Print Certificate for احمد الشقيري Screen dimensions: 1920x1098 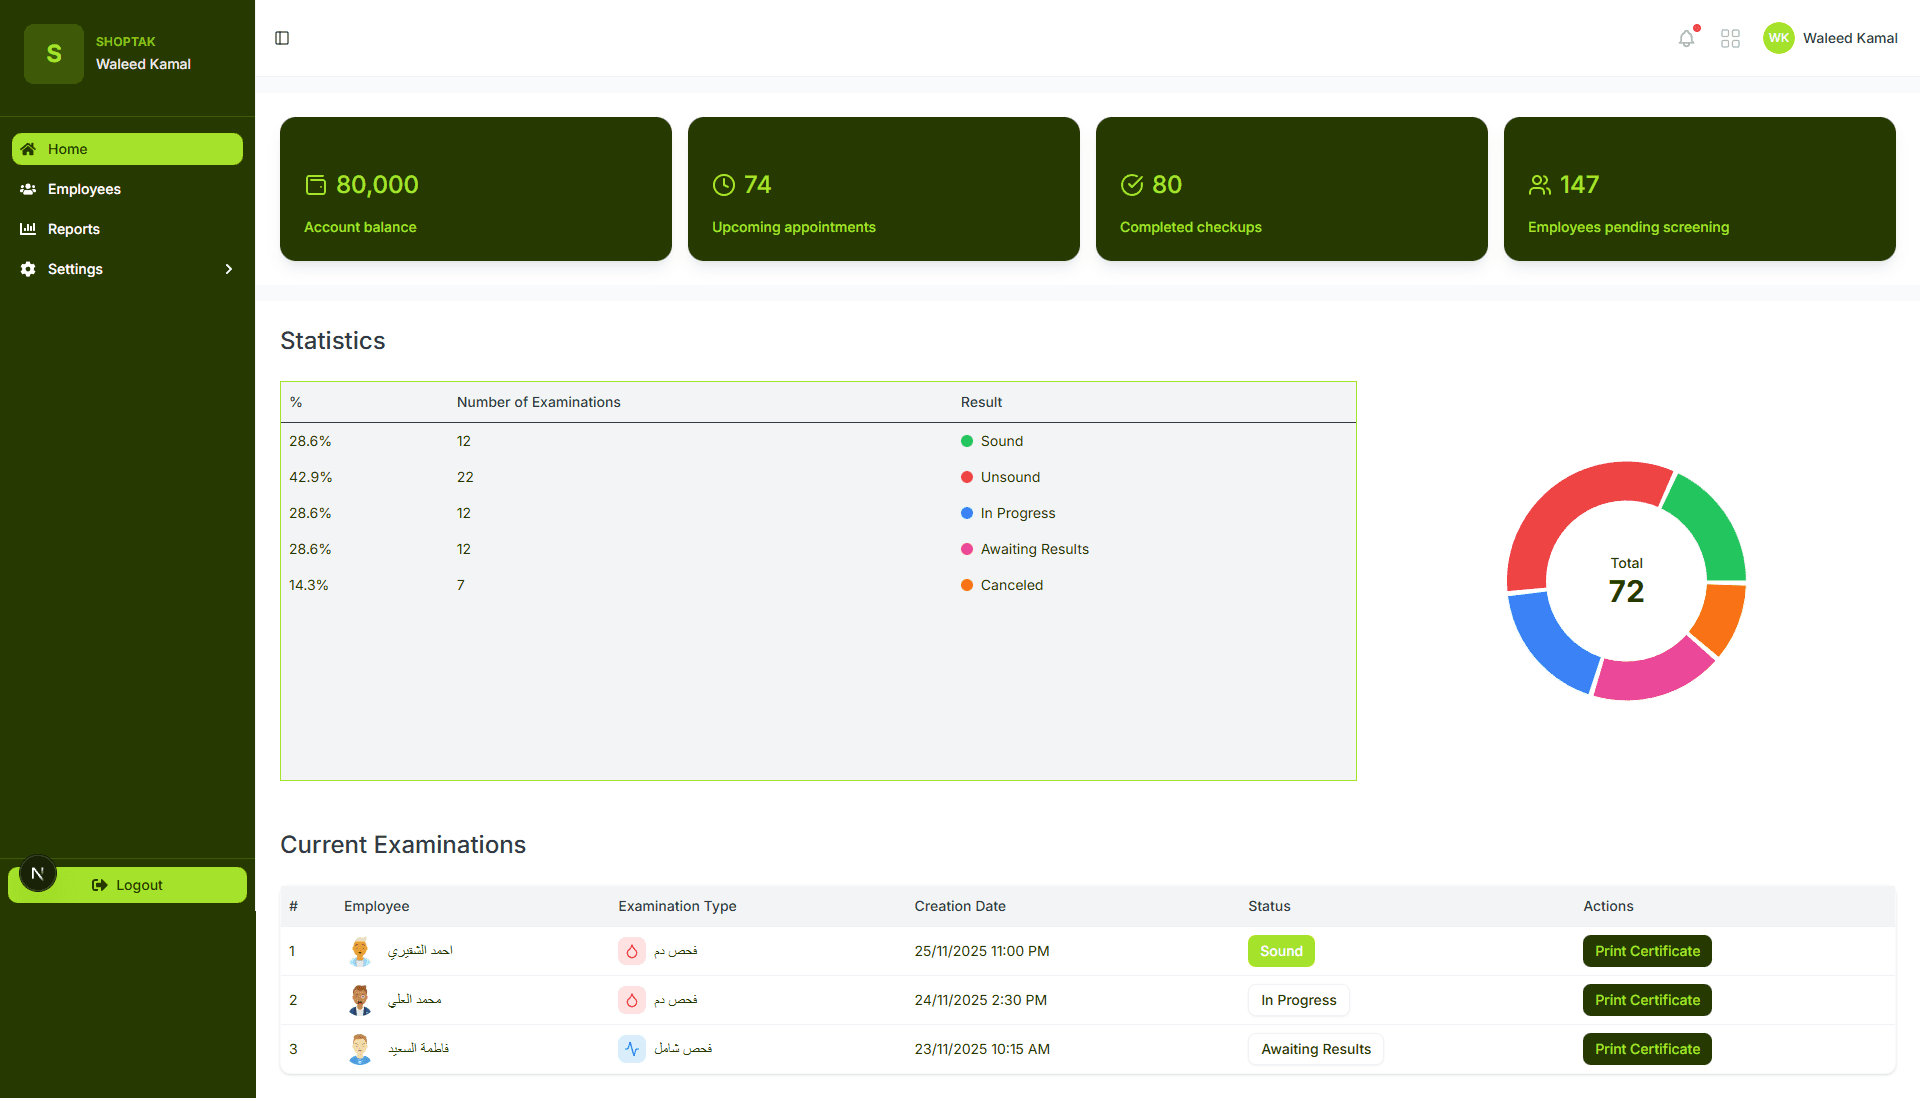(1646, 951)
